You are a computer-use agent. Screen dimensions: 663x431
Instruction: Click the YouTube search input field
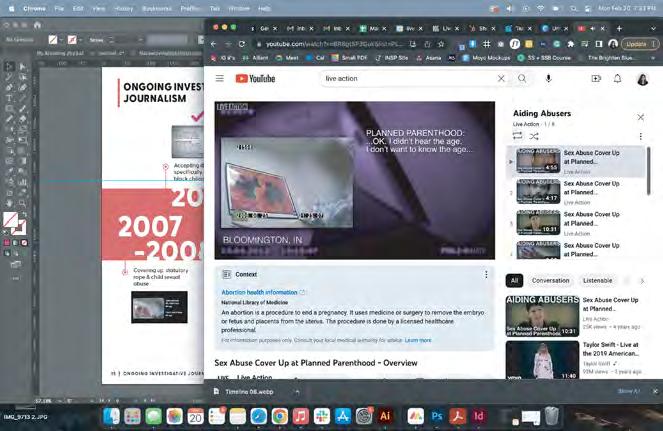408,78
